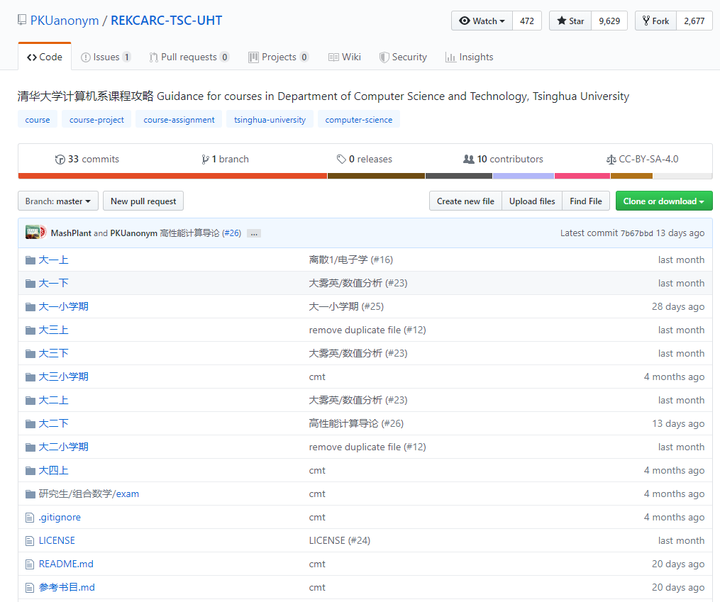This screenshot has width=720, height=602.
Task: View the 9,629 stargazers count
Action: tap(609, 21)
